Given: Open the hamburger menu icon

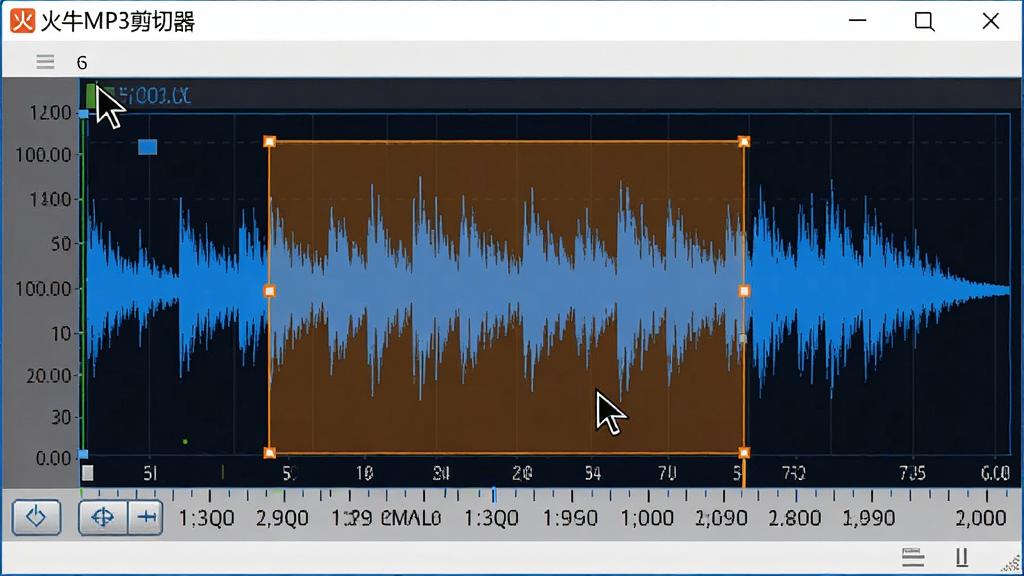Looking at the screenshot, I should coord(45,62).
